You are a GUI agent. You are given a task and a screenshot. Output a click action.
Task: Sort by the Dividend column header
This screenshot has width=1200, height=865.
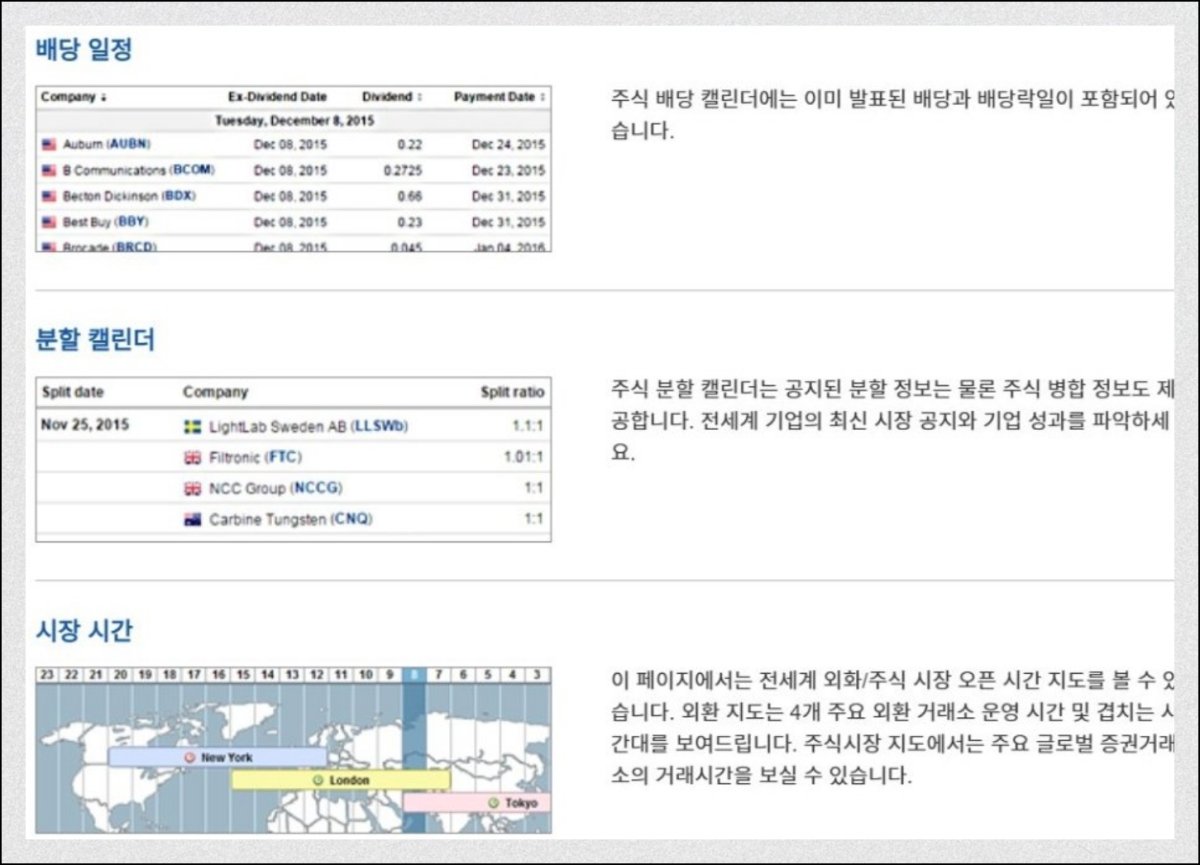pyautogui.click(x=391, y=97)
